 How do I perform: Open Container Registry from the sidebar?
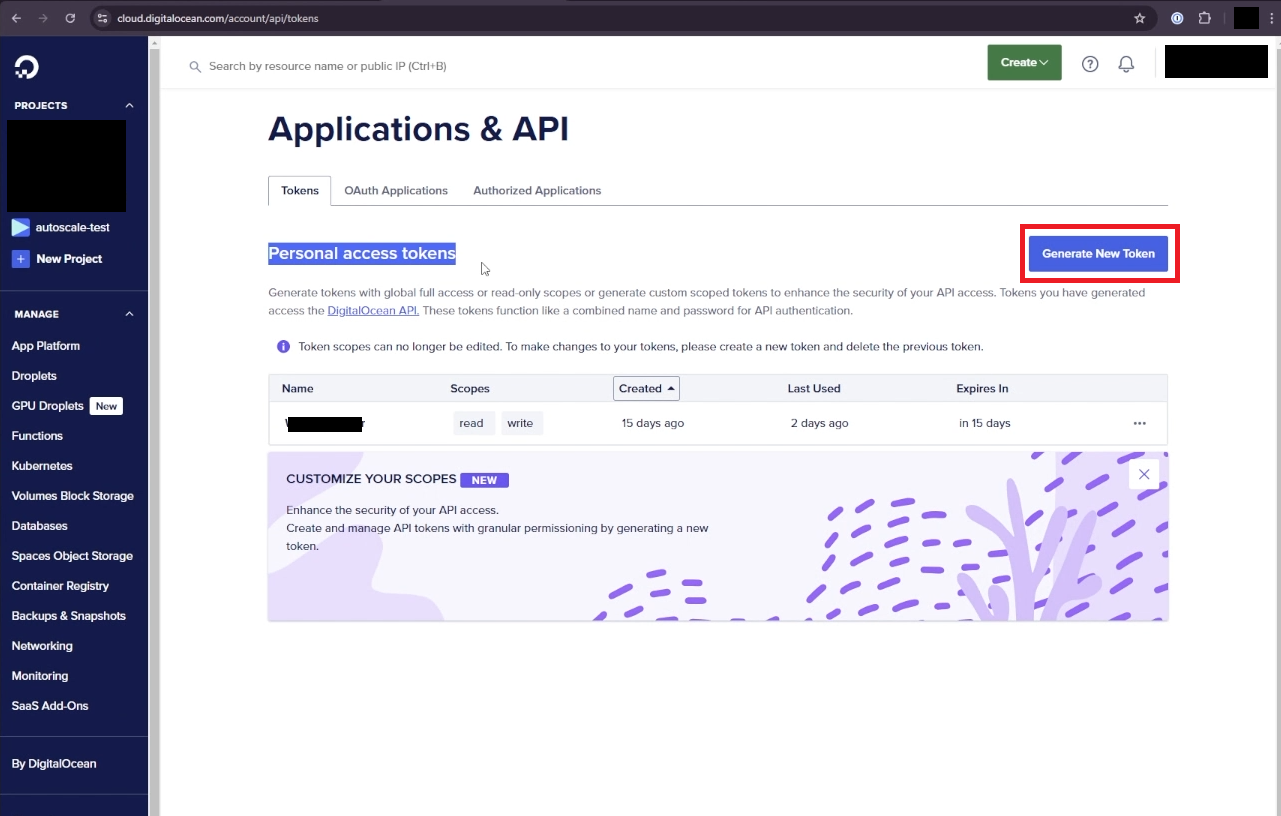pyautogui.click(x=59, y=585)
